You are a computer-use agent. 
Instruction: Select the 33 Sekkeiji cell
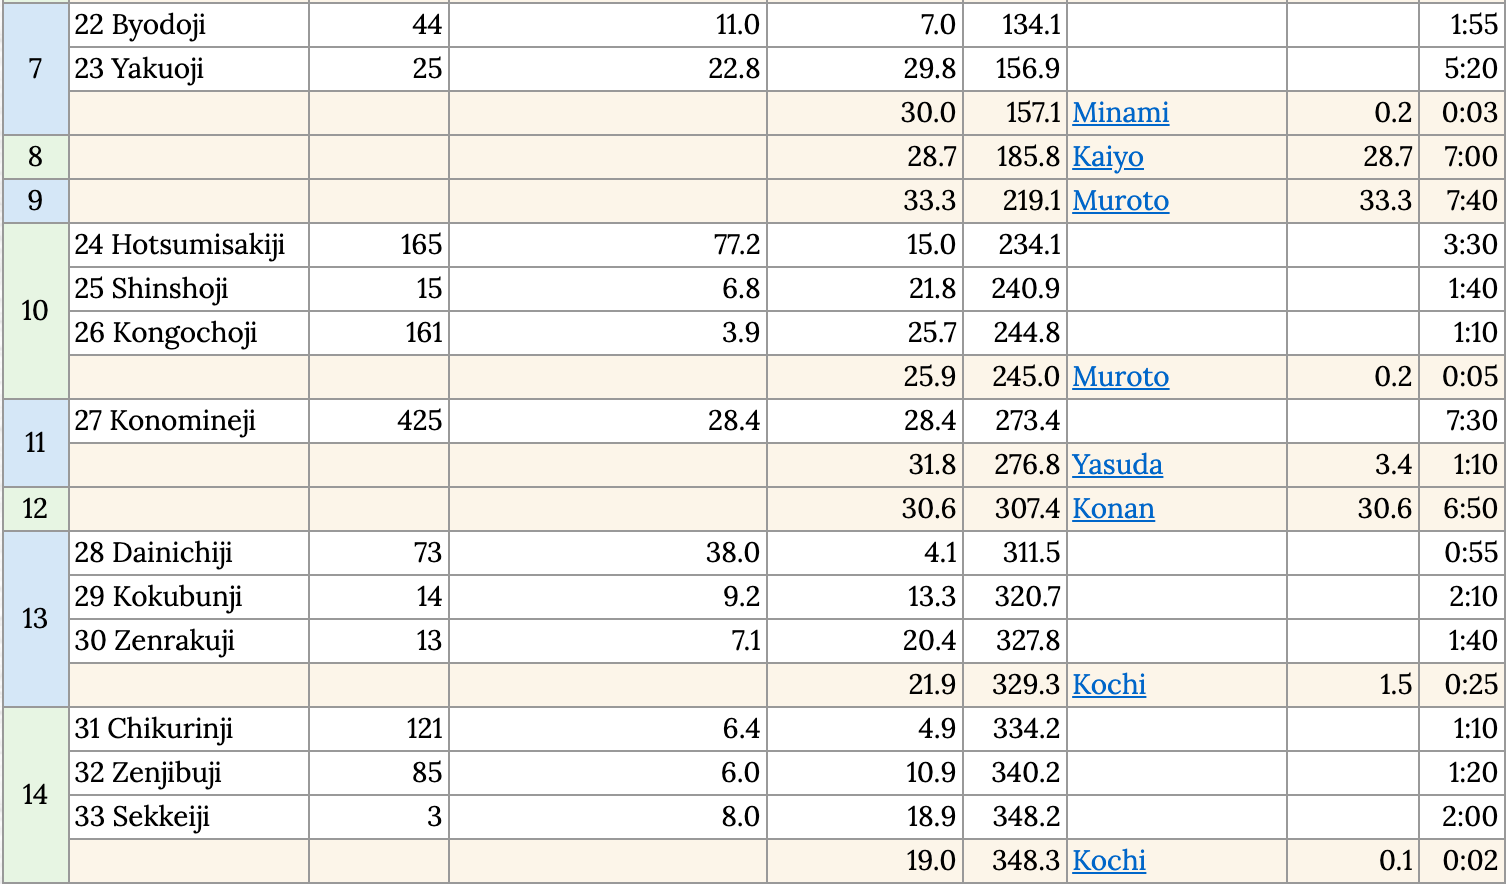click(x=189, y=817)
